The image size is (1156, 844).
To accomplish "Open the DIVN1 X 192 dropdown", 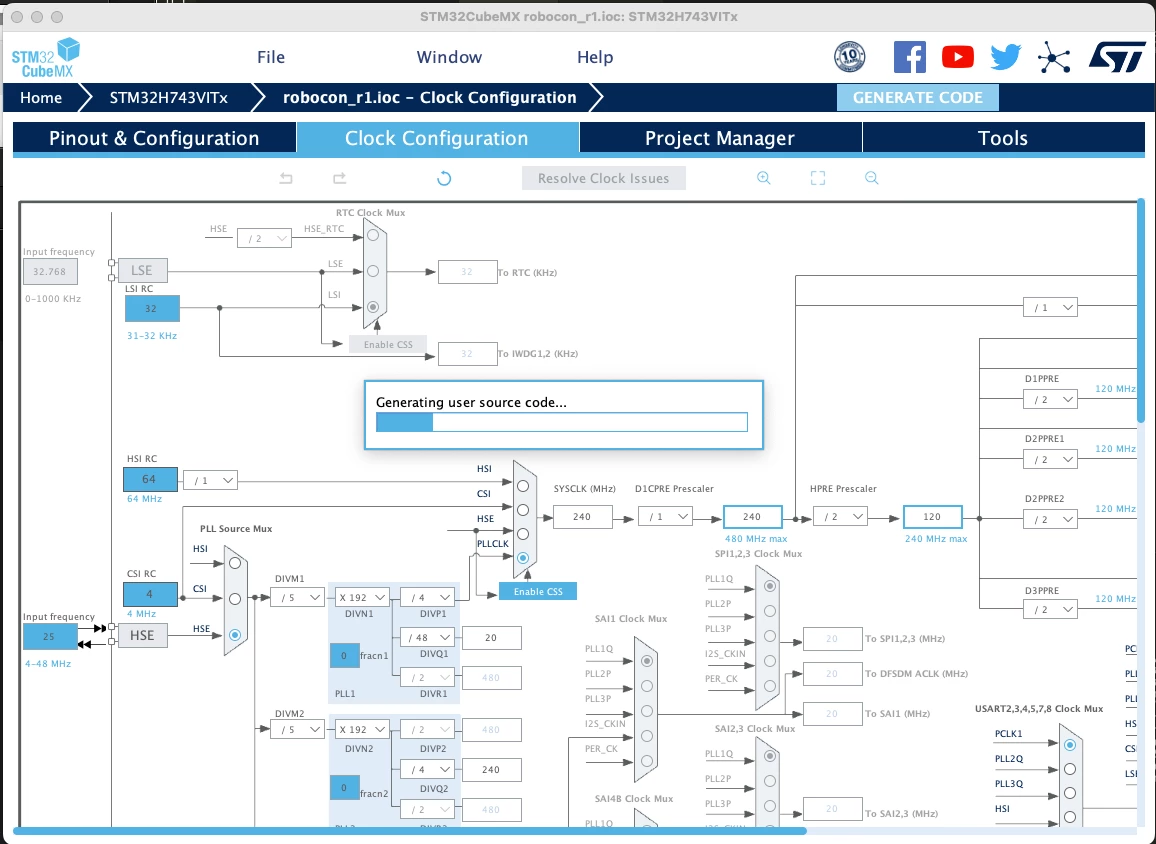I will 361,597.
